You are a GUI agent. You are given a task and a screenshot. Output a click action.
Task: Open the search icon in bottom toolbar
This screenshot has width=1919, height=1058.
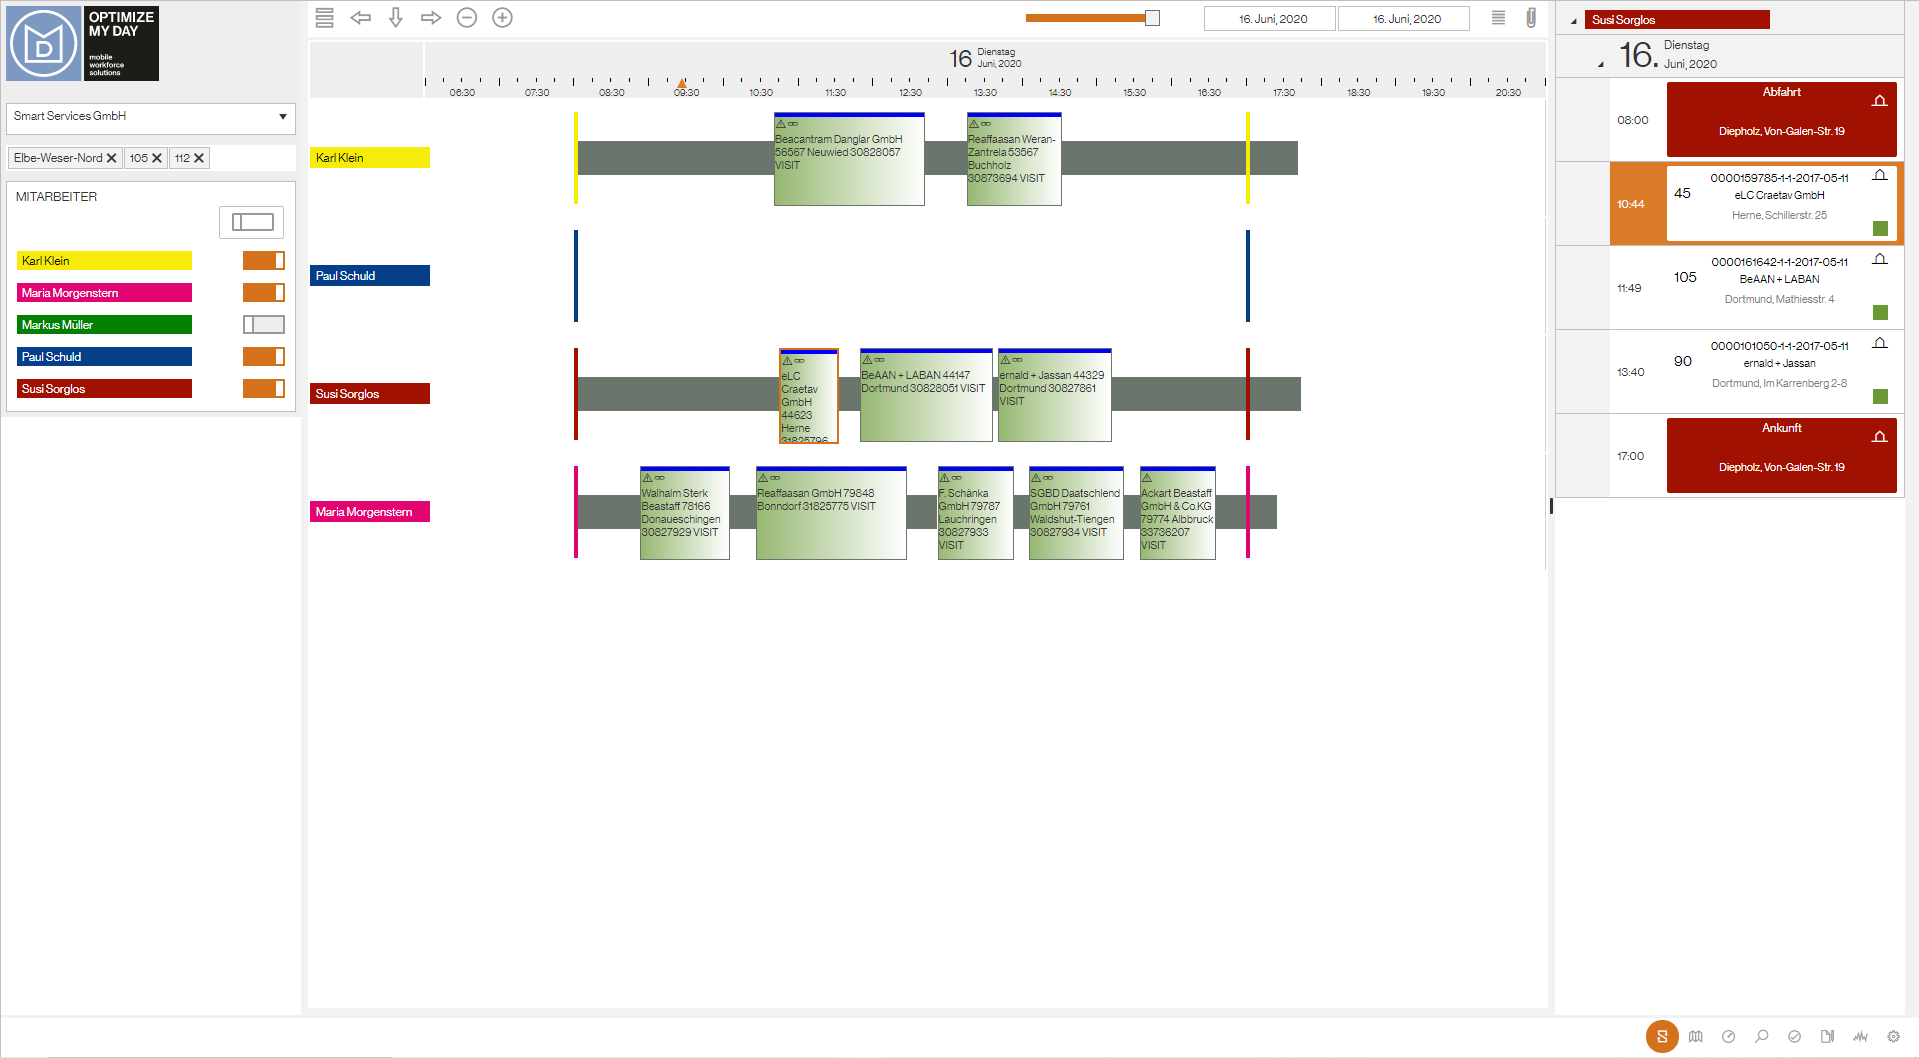point(1761,1037)
